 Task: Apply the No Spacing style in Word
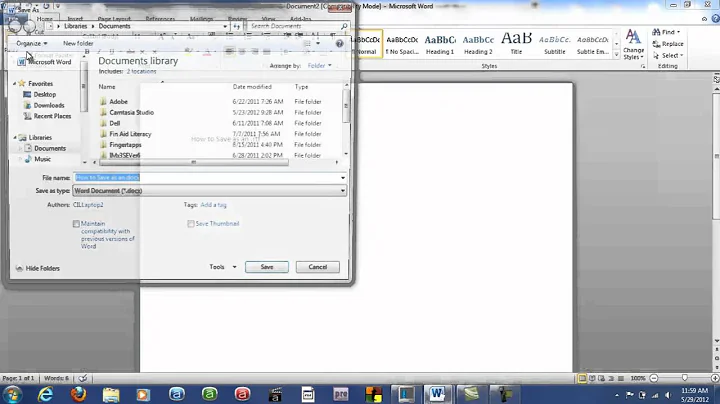pyautogui.click(x=402, y=45)
